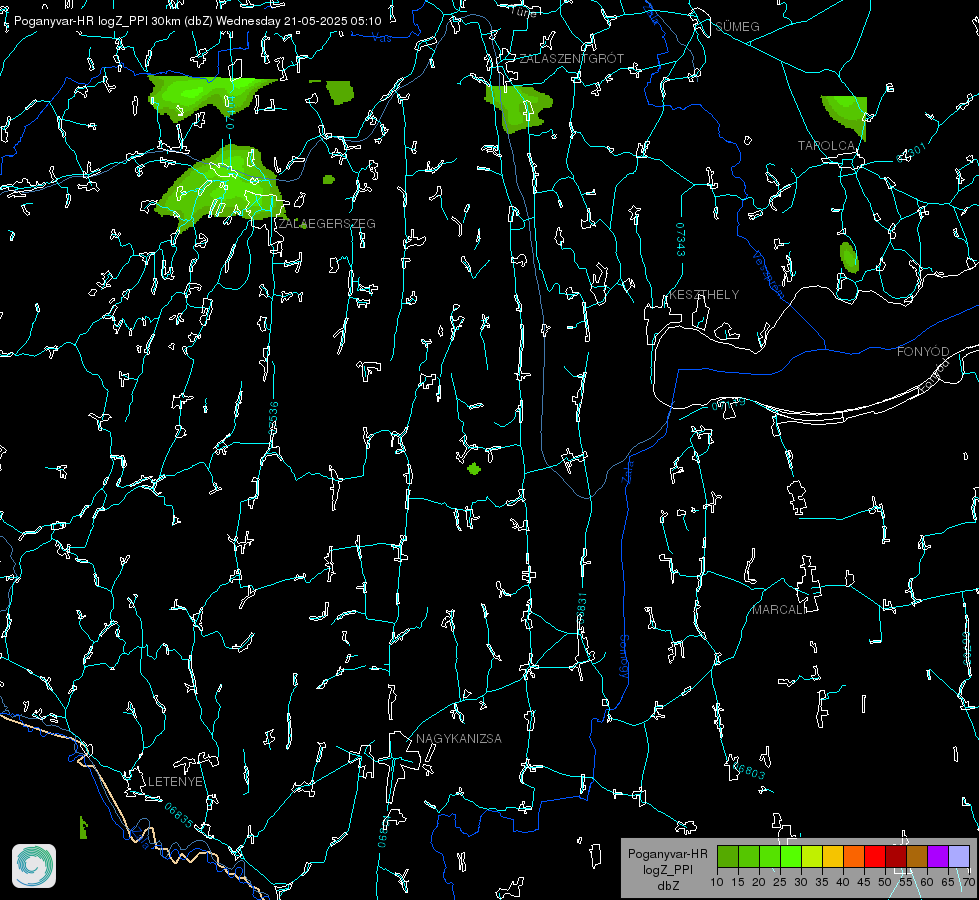Click the legend scale value 60
Viewport: 979px width, 900px height.
click(x=927, y=882)
